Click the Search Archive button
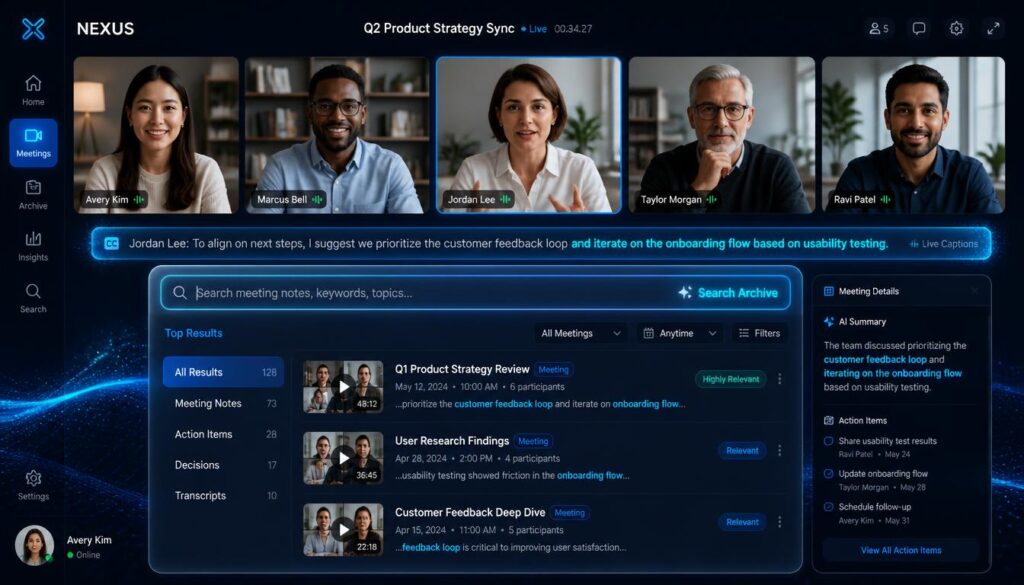Viewport: 1024px width, 585px height. coord(728,292)
